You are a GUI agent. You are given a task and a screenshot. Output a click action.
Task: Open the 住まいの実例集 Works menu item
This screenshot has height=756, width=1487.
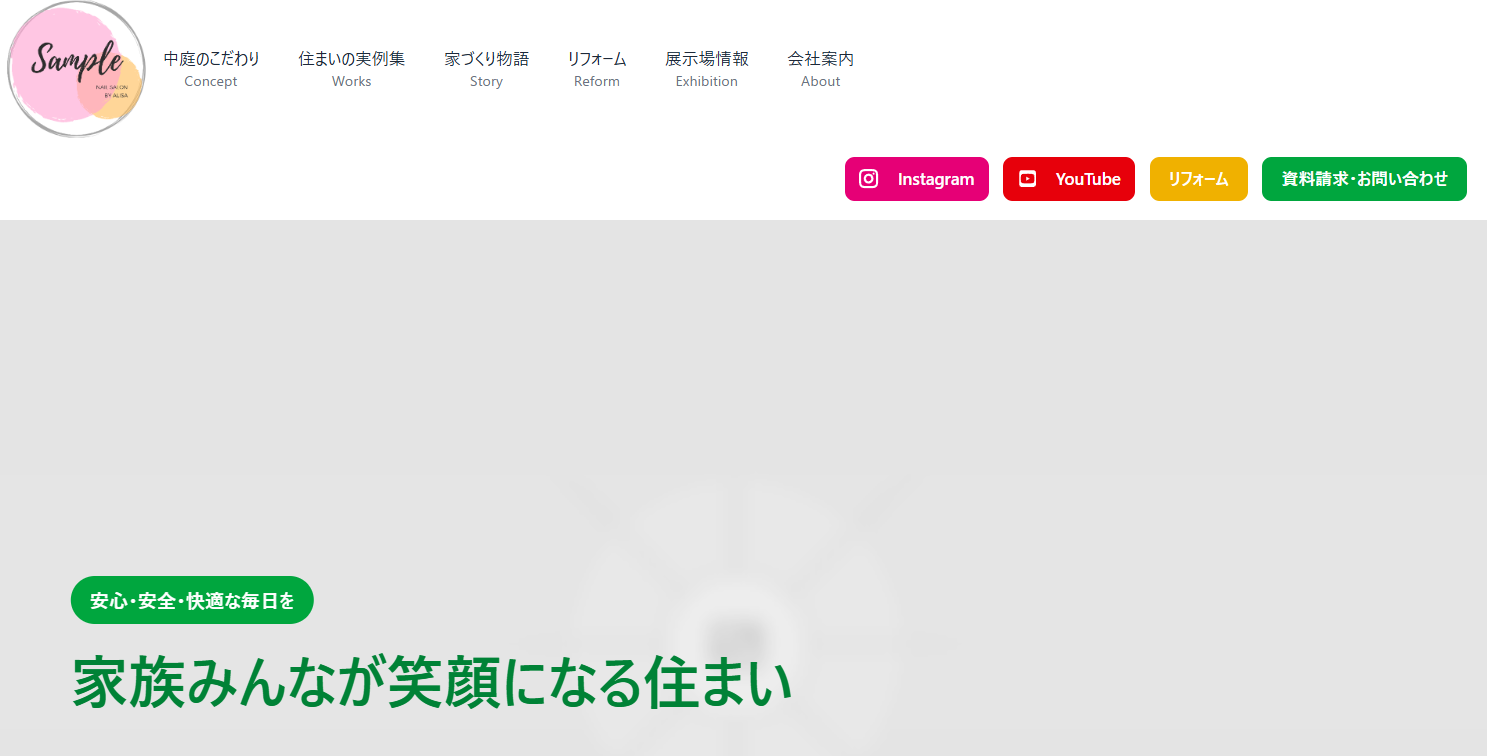(x=351, y=69)
